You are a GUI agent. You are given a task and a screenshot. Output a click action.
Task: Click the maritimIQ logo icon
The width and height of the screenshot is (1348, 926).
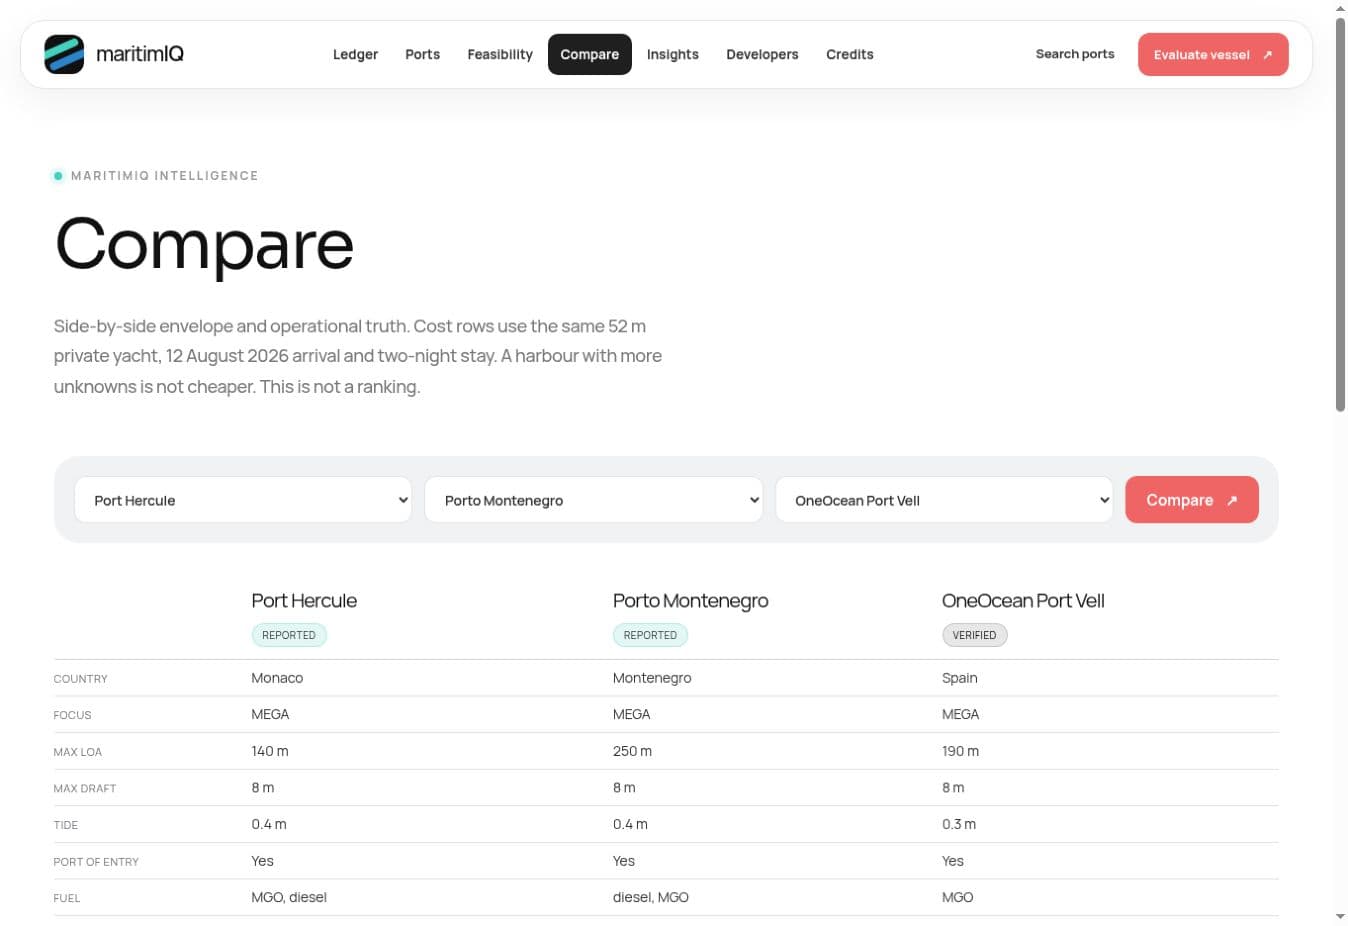point(64,54)
